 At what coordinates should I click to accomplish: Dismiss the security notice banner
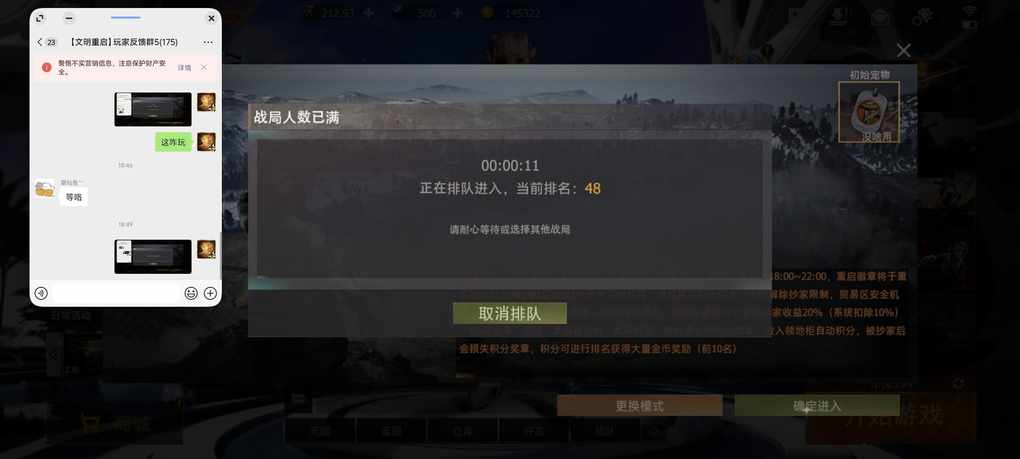coord(204,68)
